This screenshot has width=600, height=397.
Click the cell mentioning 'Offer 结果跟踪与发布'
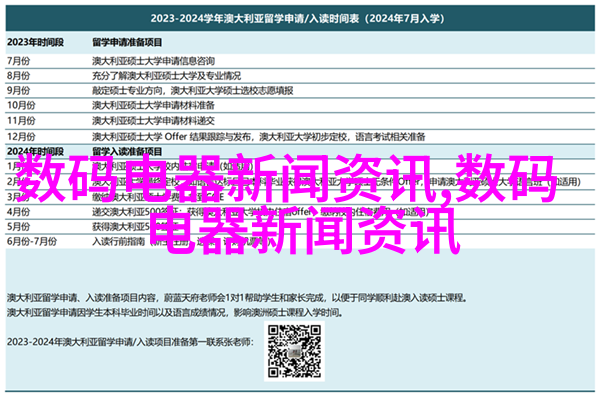click(259, 136)
